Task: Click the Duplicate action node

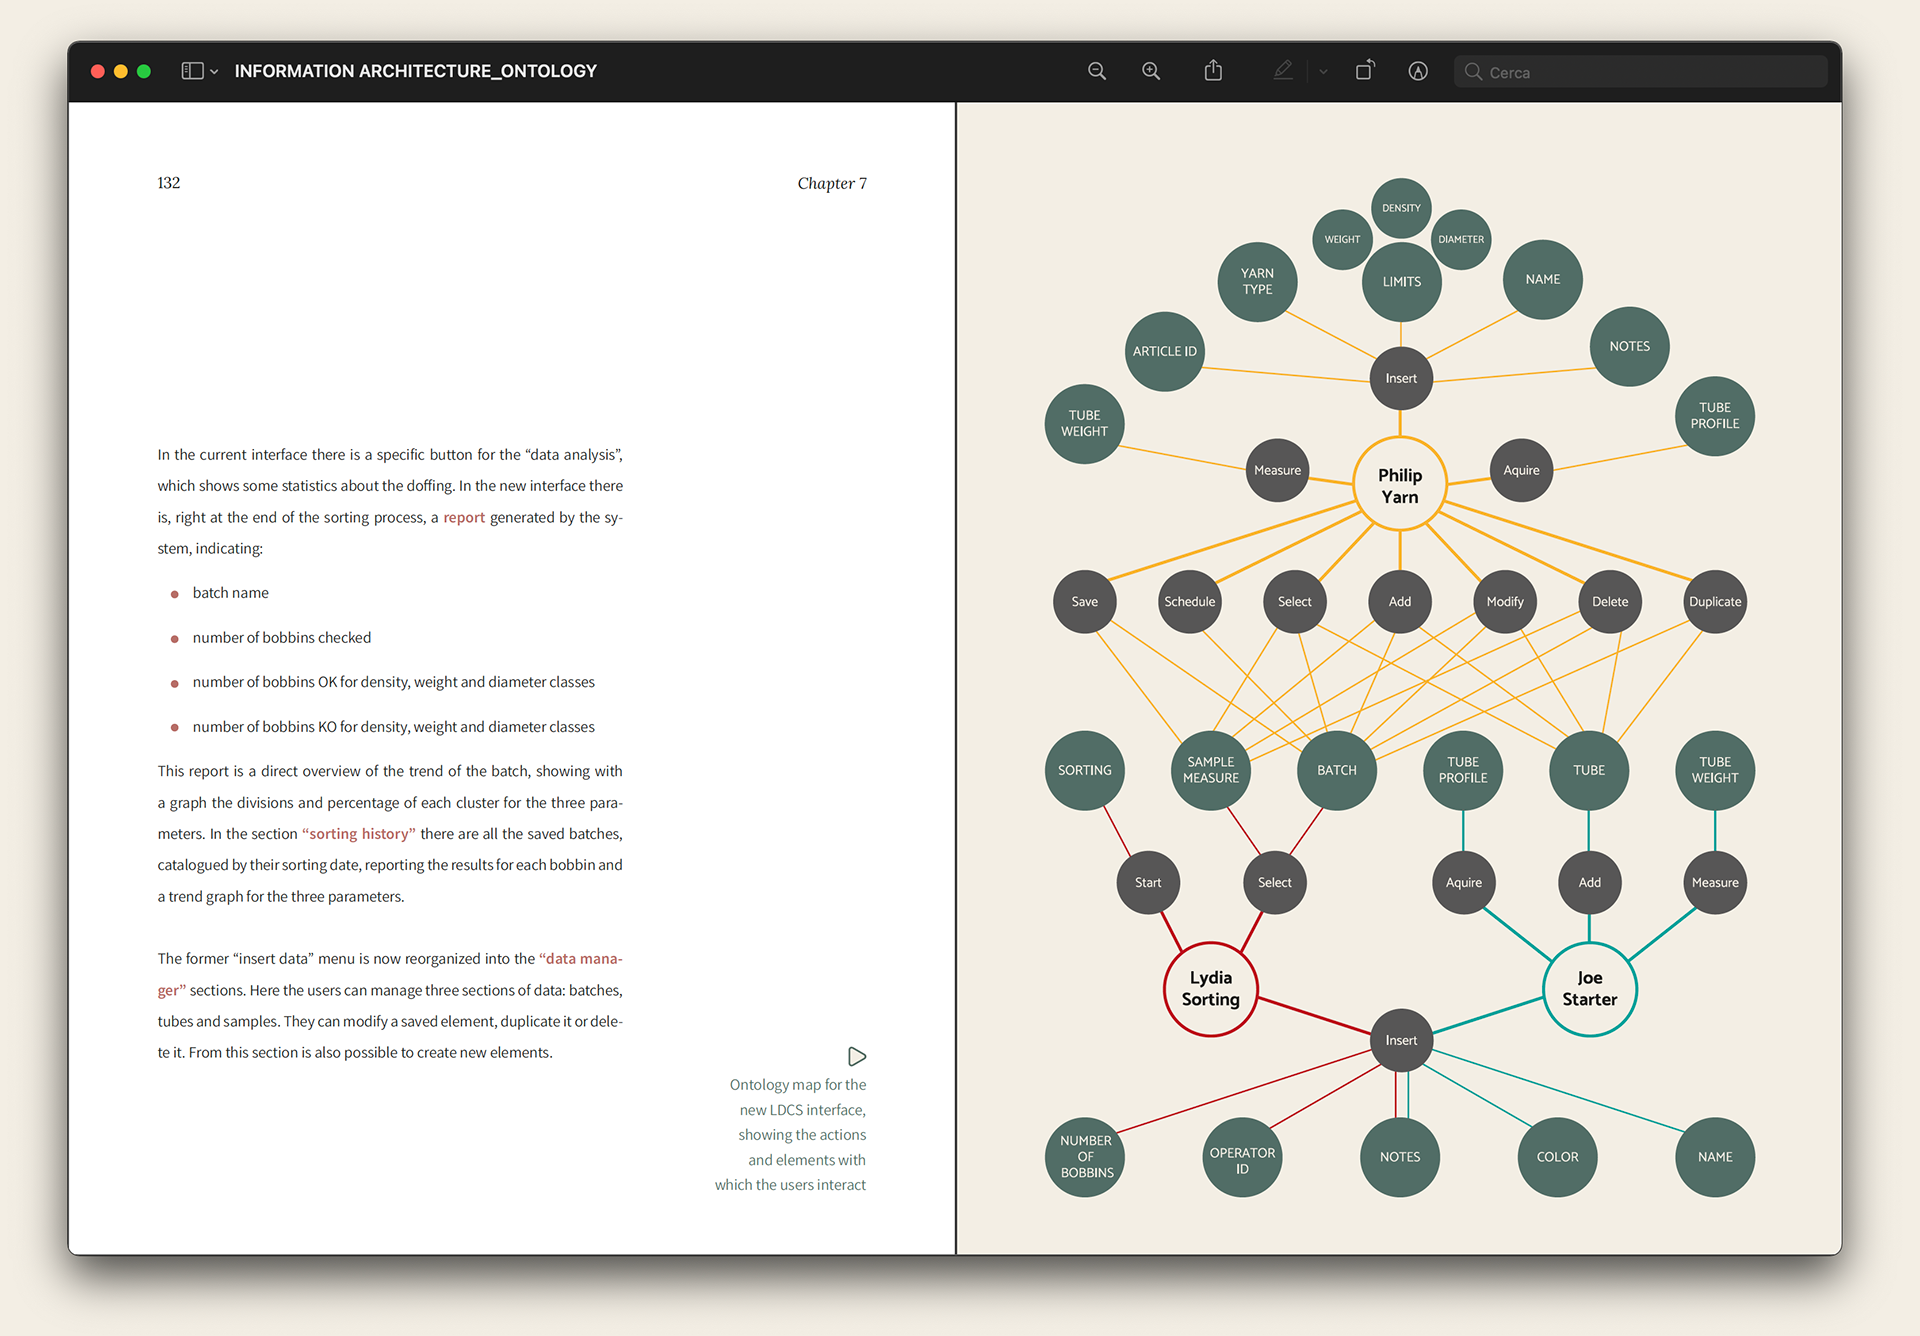Action: [x=1715, y=601]
